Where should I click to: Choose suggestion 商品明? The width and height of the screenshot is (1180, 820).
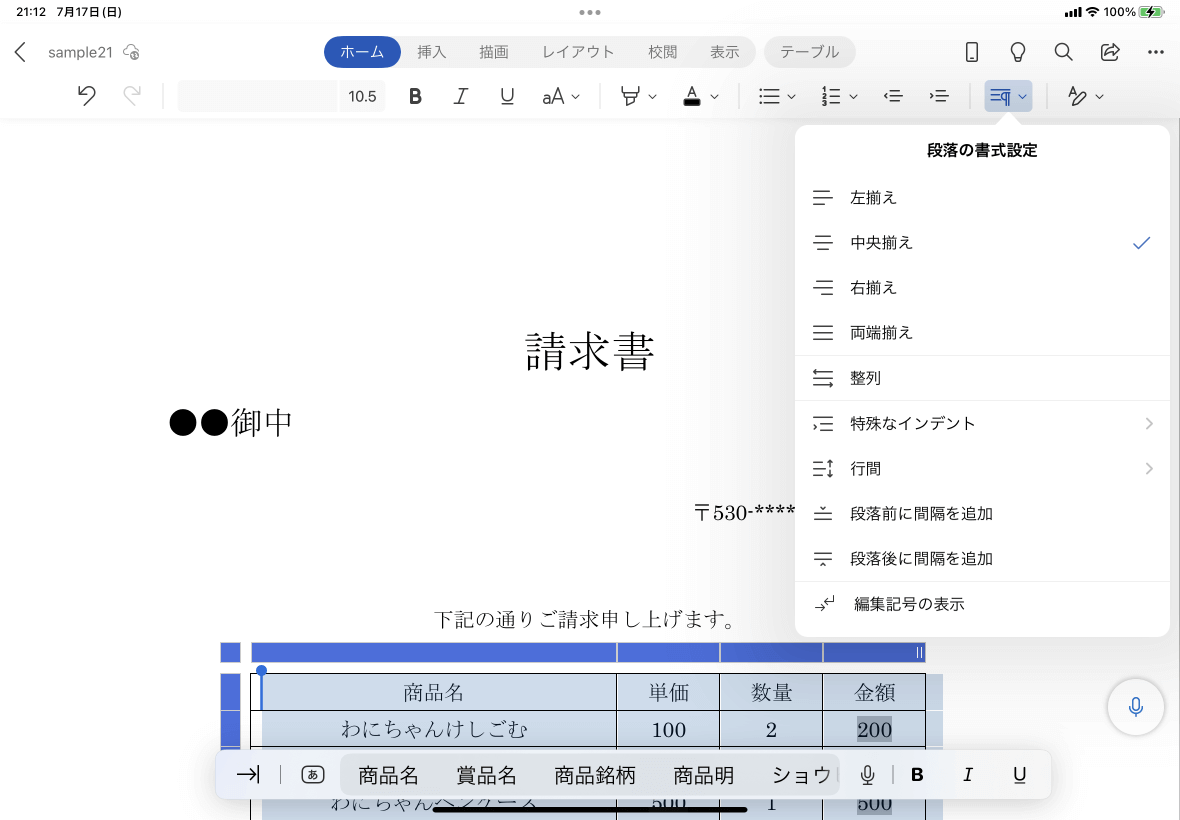(704, 775)
